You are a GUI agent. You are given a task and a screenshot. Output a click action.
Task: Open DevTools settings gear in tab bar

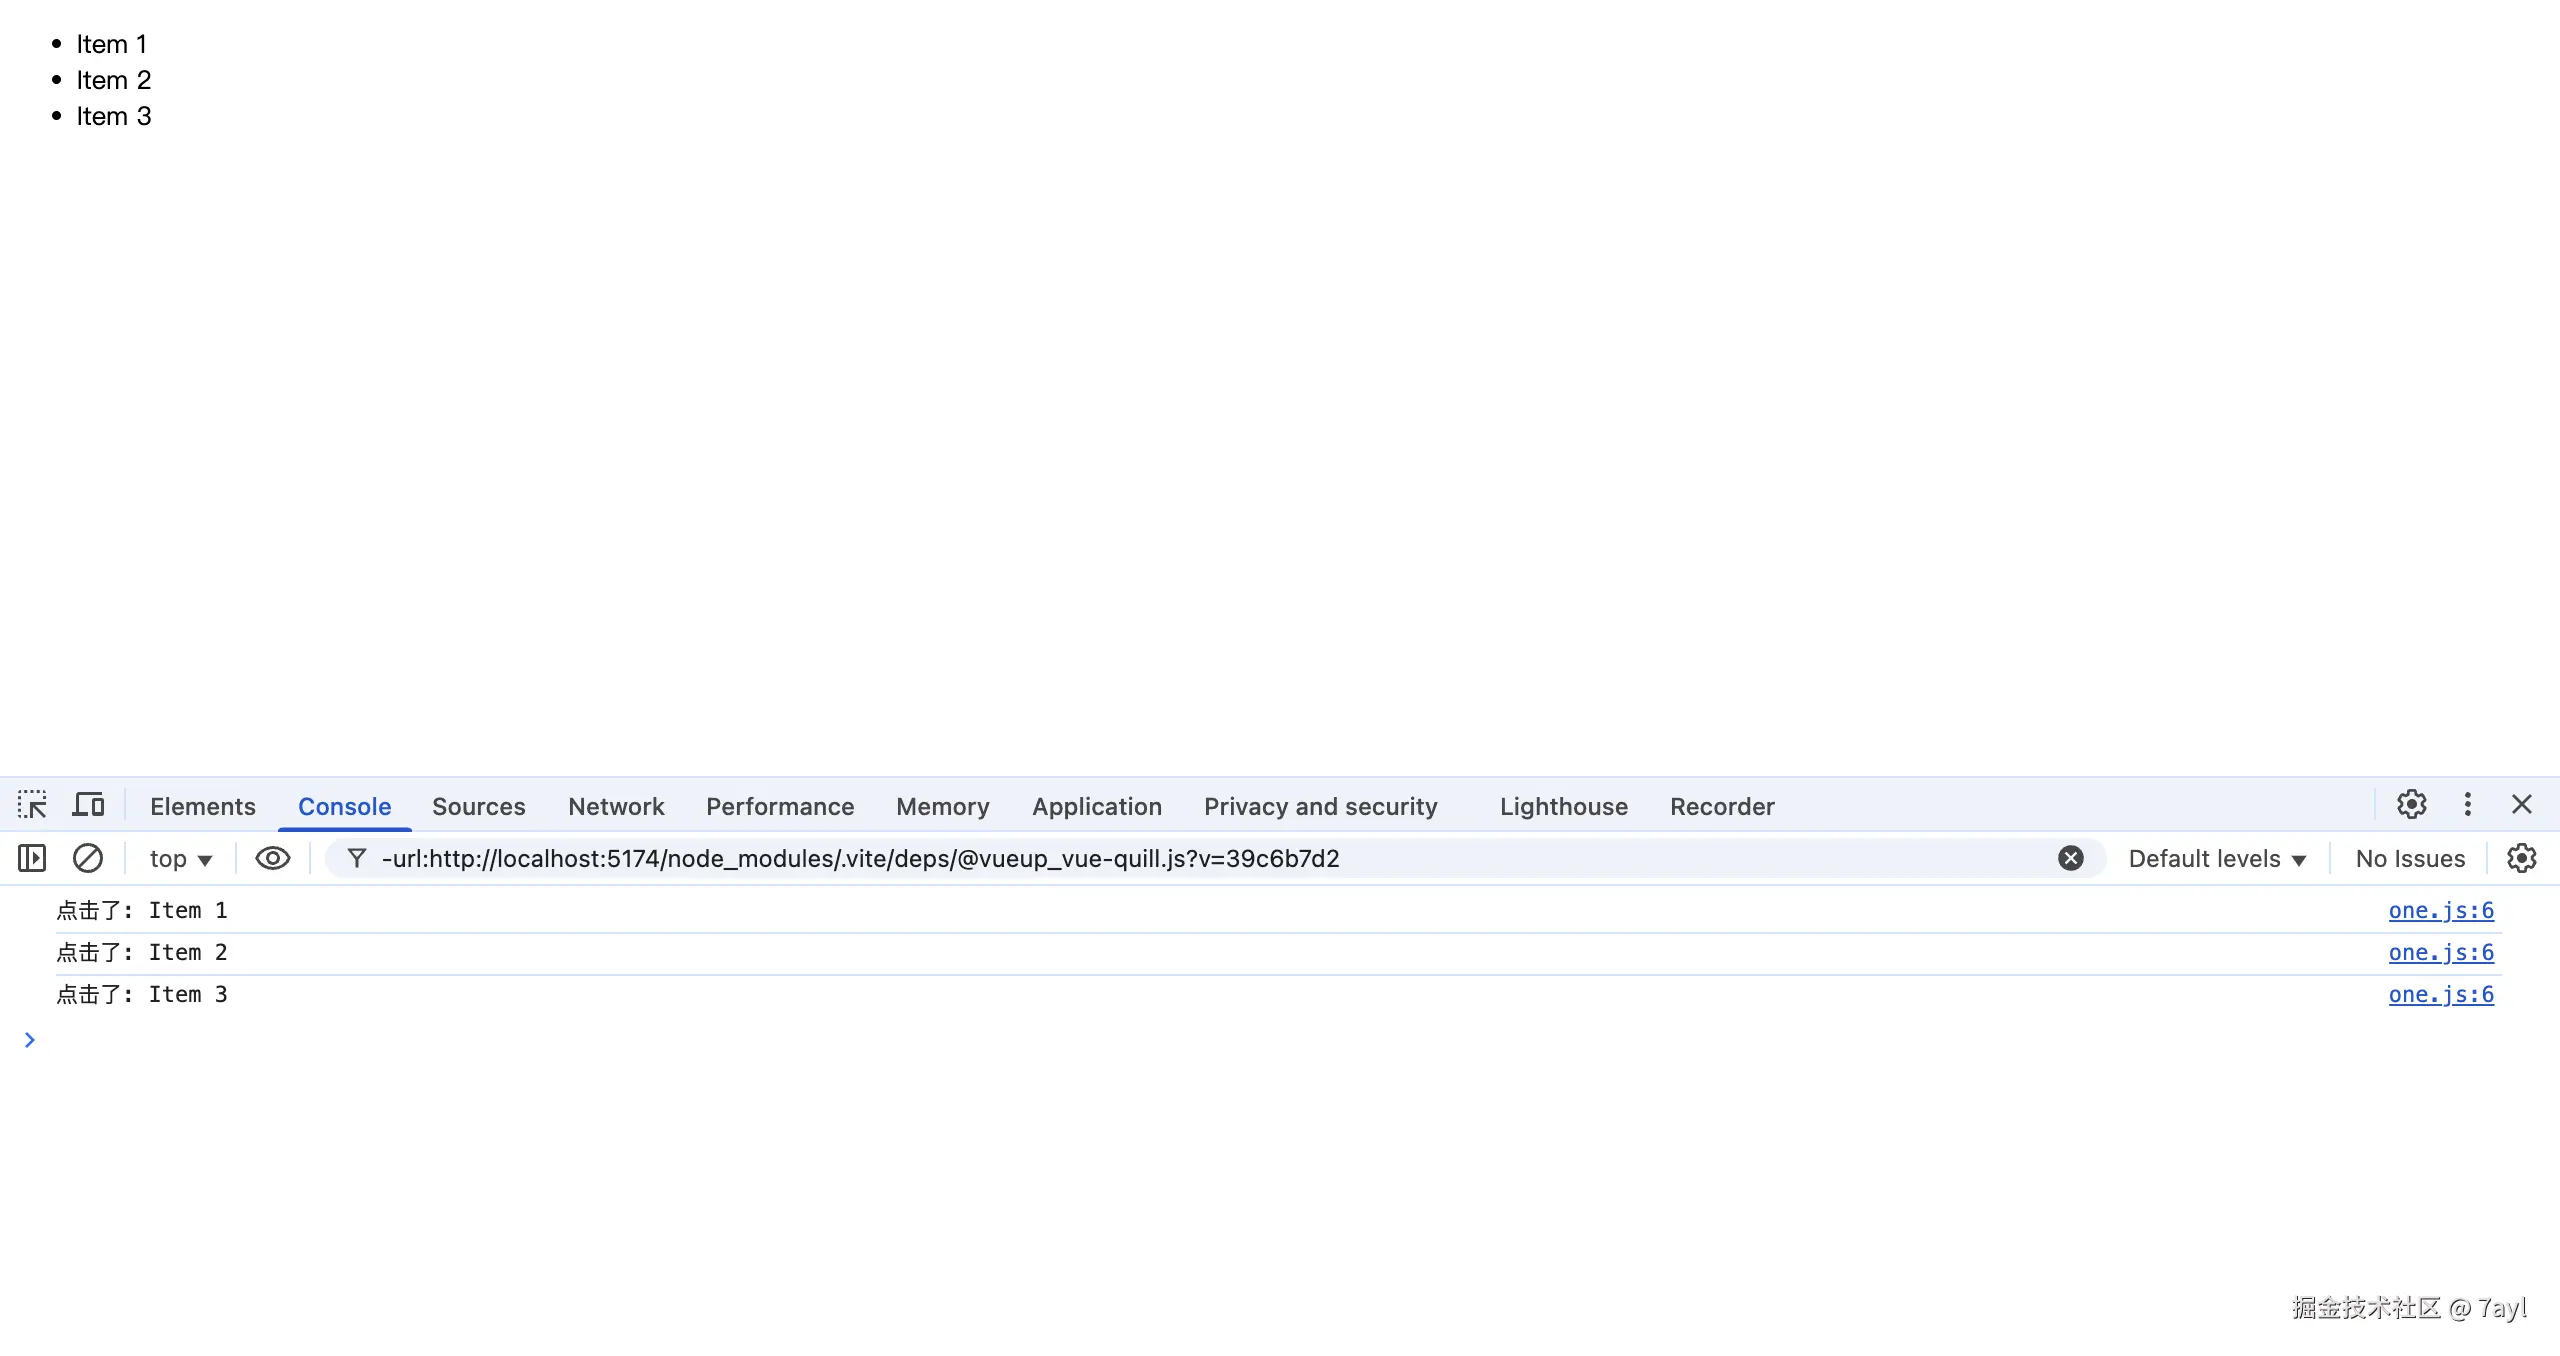point(2411,805)
